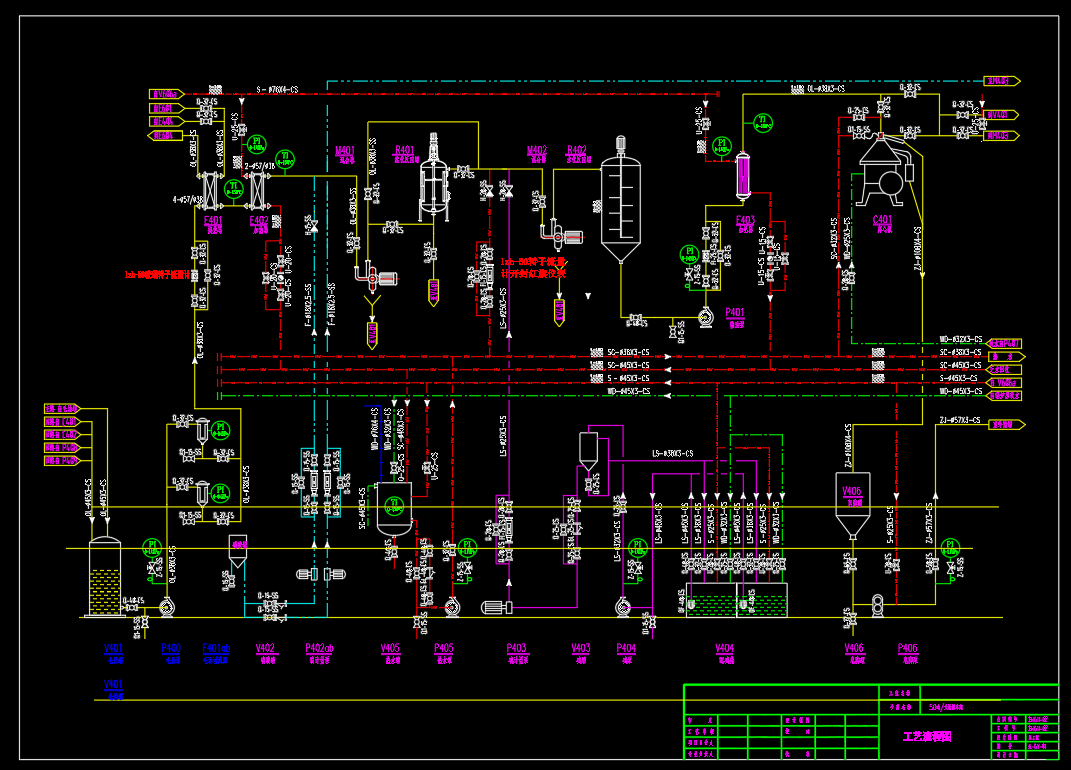Click the V403 cone hopper symbol
This screenshot has width=1071, height=770.
pos(588,450)
